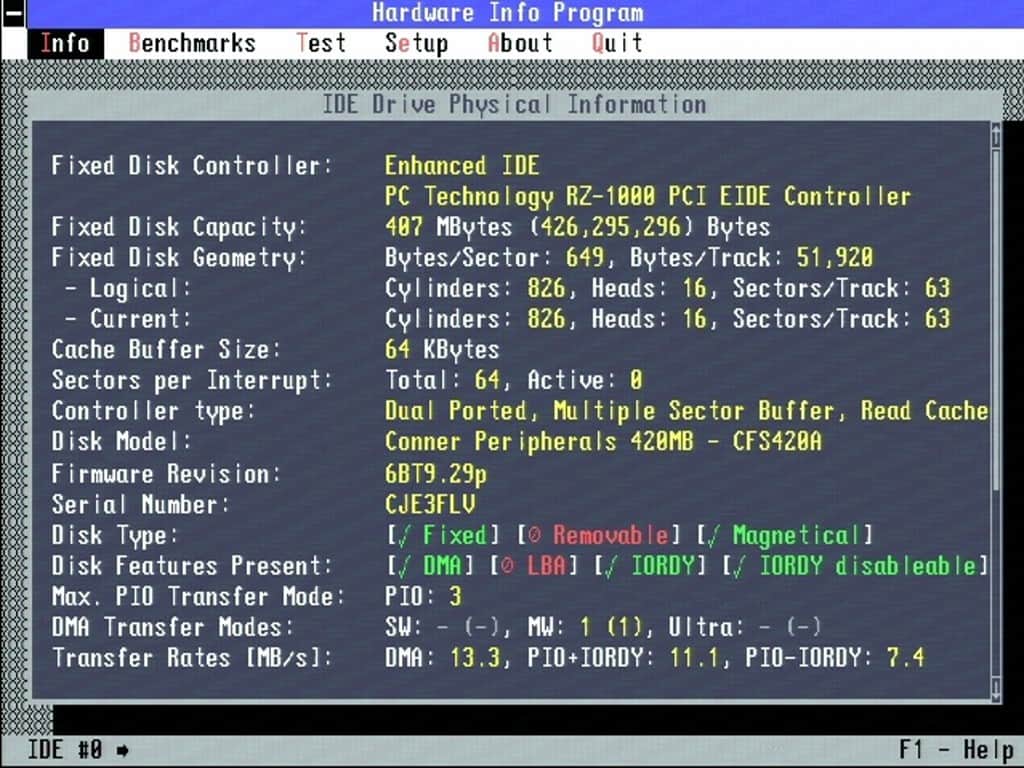Open the Test menu

point(321,44)
